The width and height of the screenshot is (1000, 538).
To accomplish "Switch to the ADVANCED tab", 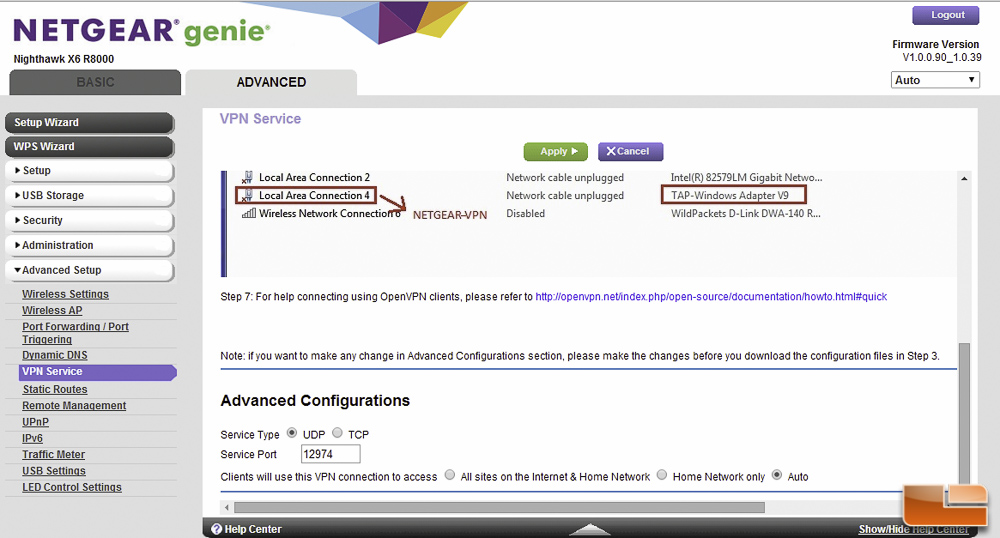I will tap(271, 82).
